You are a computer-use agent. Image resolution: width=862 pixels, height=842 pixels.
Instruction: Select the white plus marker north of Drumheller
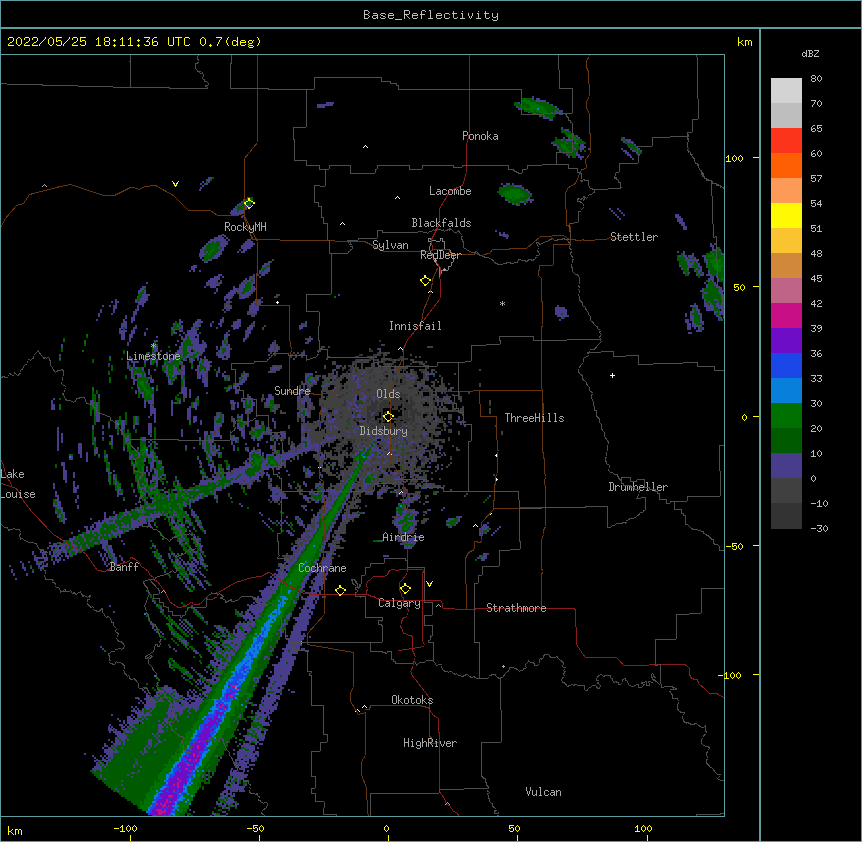click(x=612, y=375)
